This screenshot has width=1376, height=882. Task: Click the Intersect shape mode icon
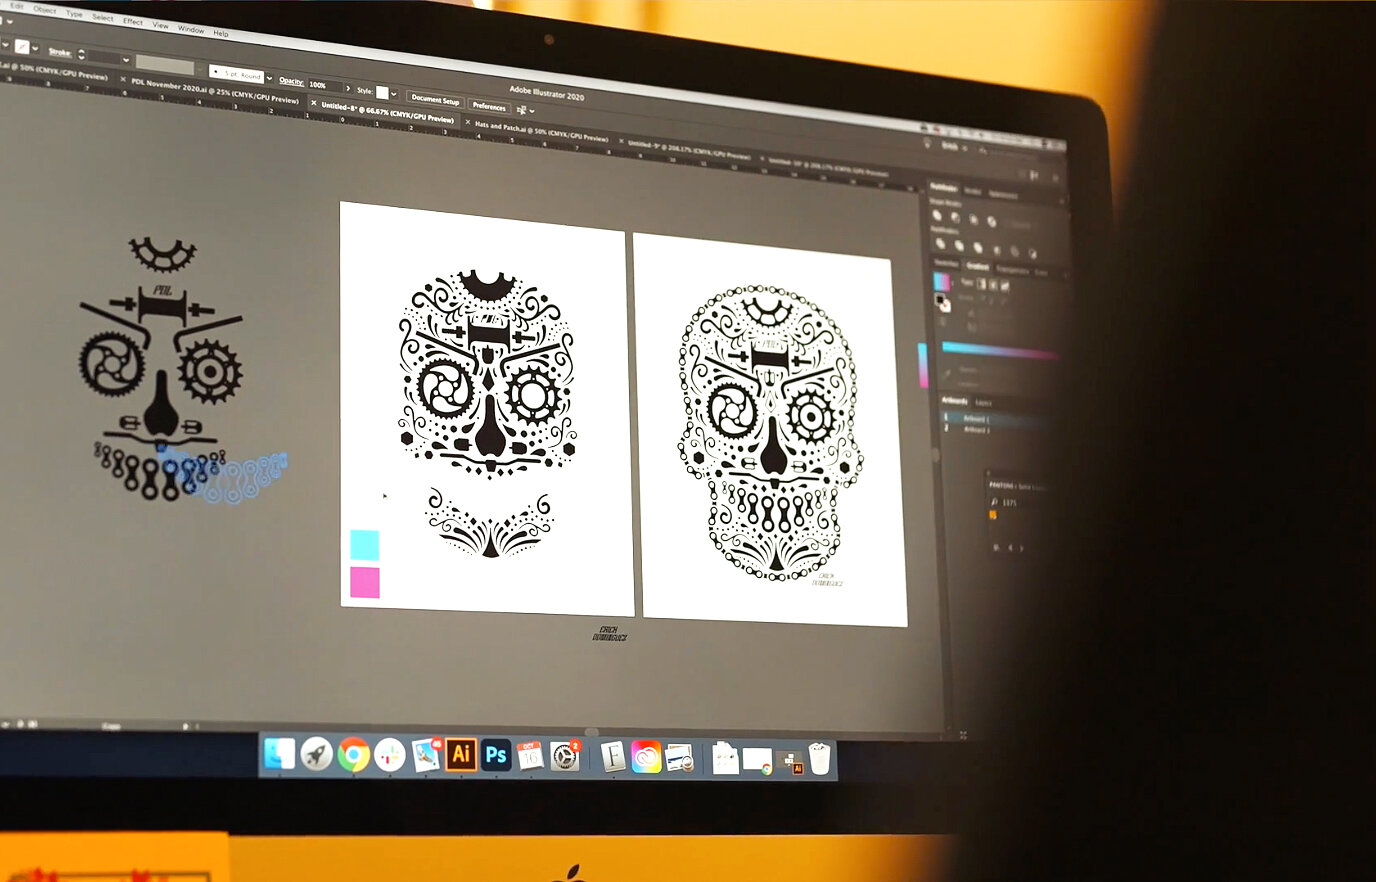[x=973, y=219]
